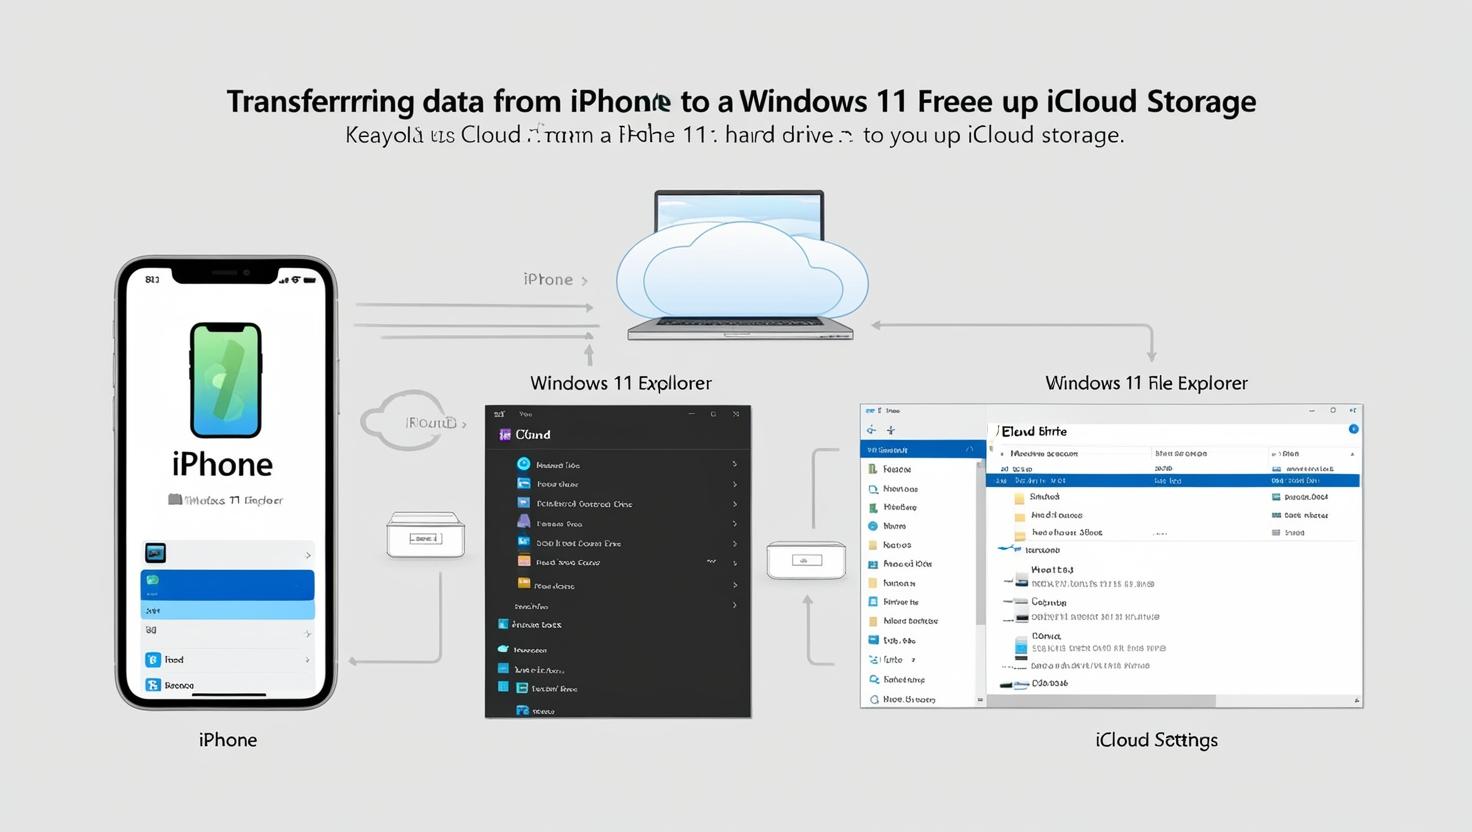The image size is (1472, 832).
Task: Click the 'iPhone >' label above the arrows
Action: [x=555, y=280]
